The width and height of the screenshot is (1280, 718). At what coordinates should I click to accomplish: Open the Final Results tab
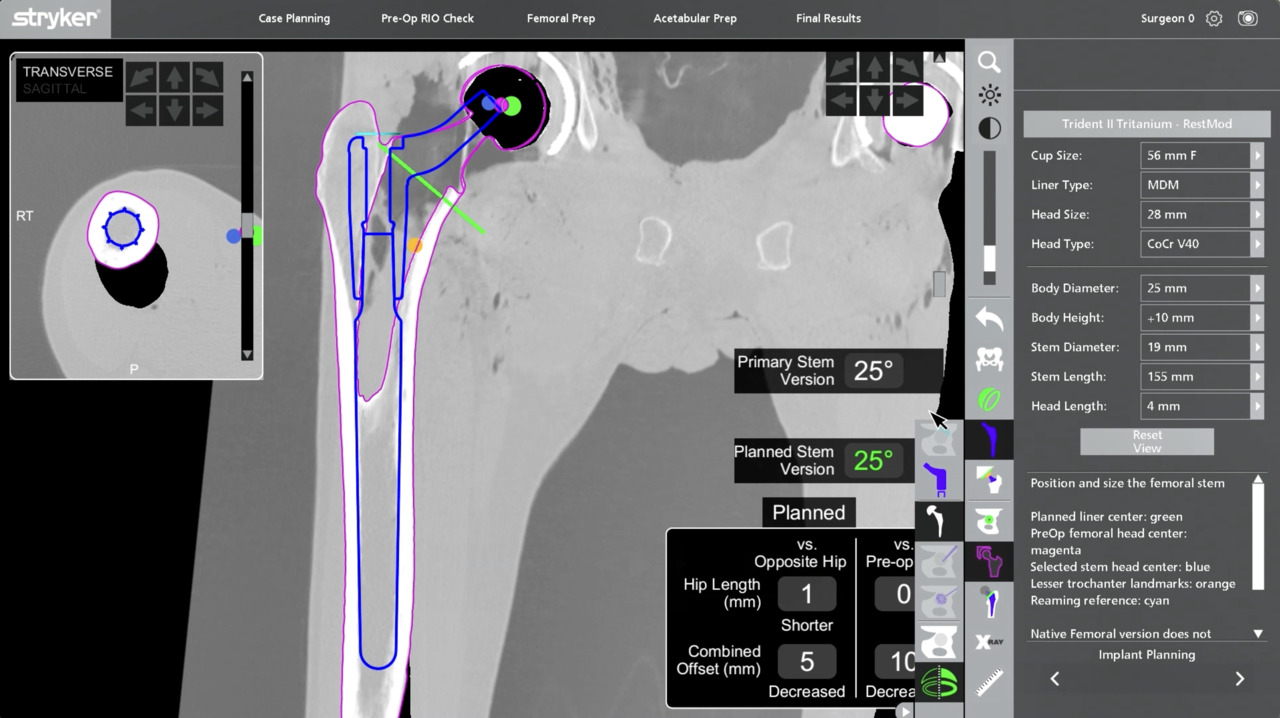(x=828, y=18)
